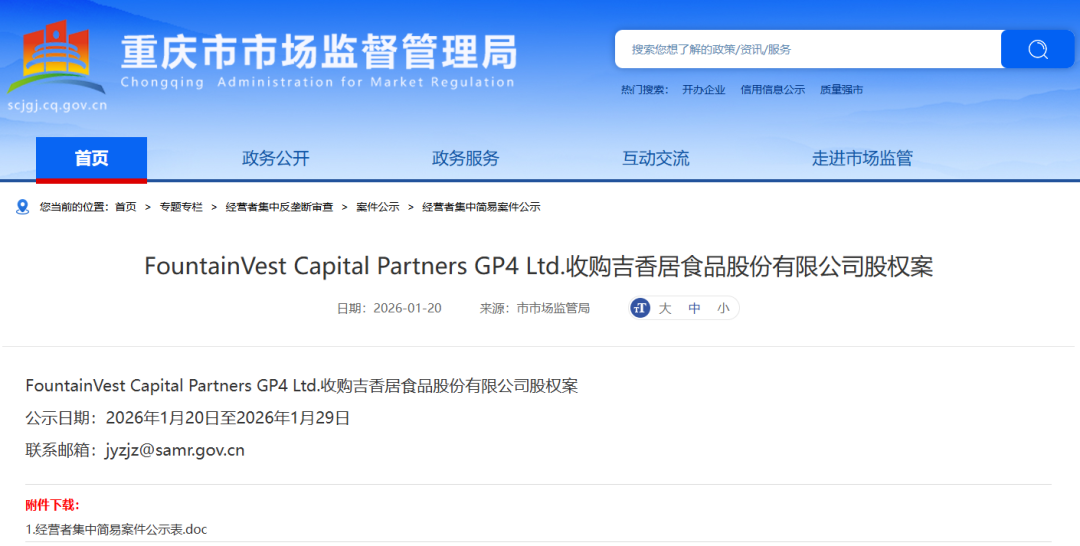
Task: Click the scjgj.cq.gov.cn domain text
Action: point(57,106)
